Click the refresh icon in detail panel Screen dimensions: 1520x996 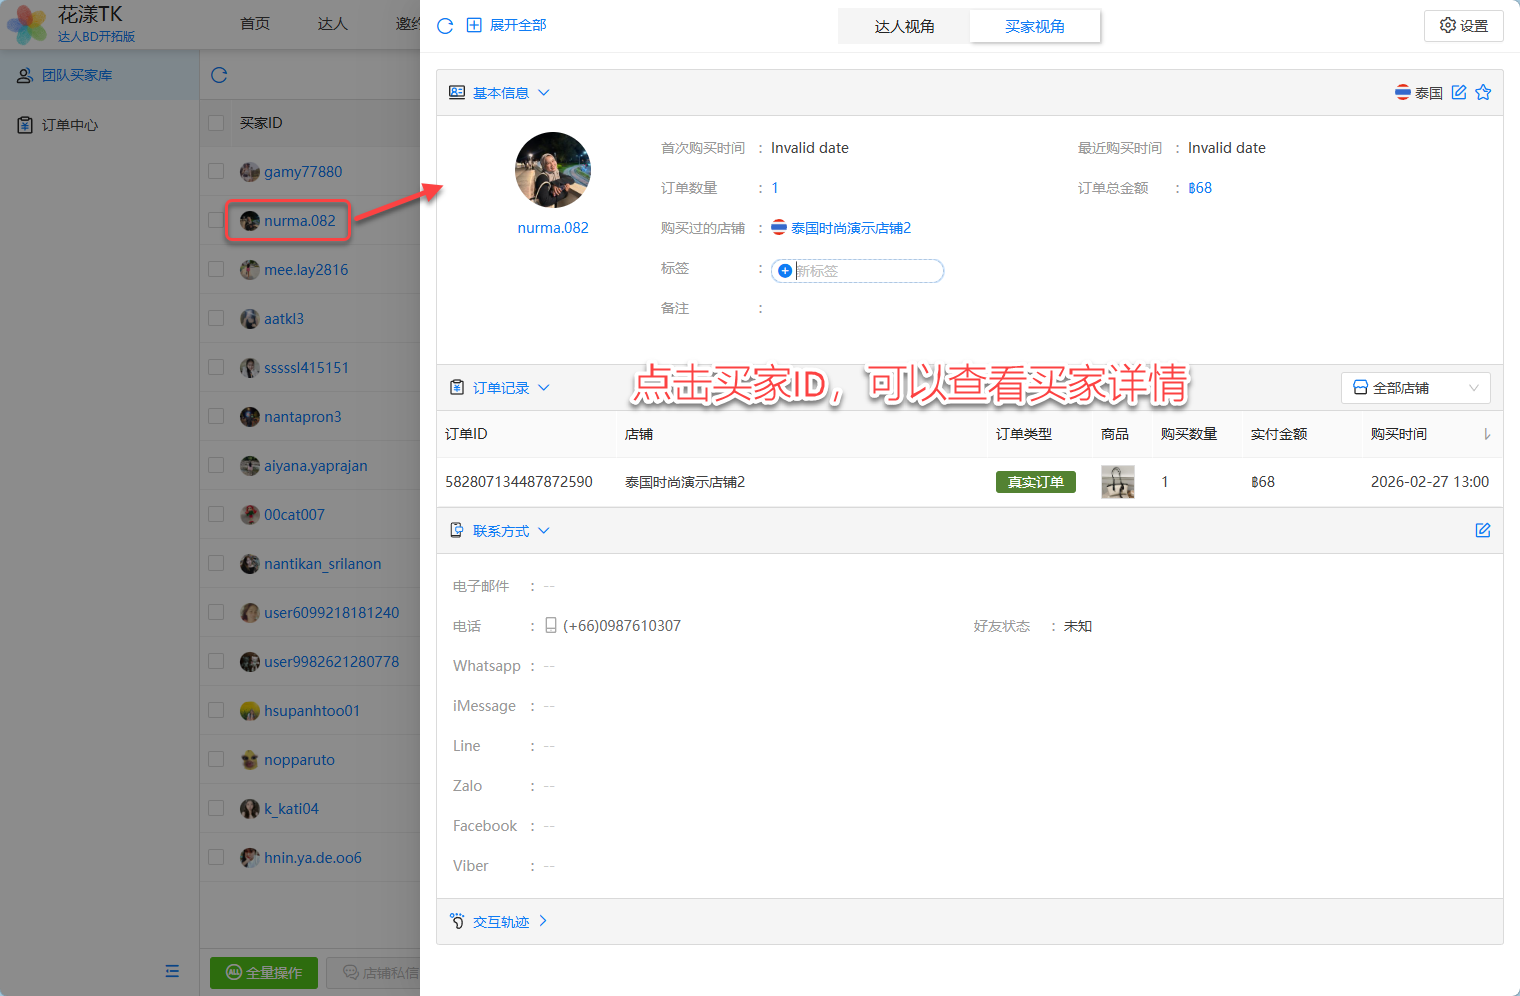point(445,26)
